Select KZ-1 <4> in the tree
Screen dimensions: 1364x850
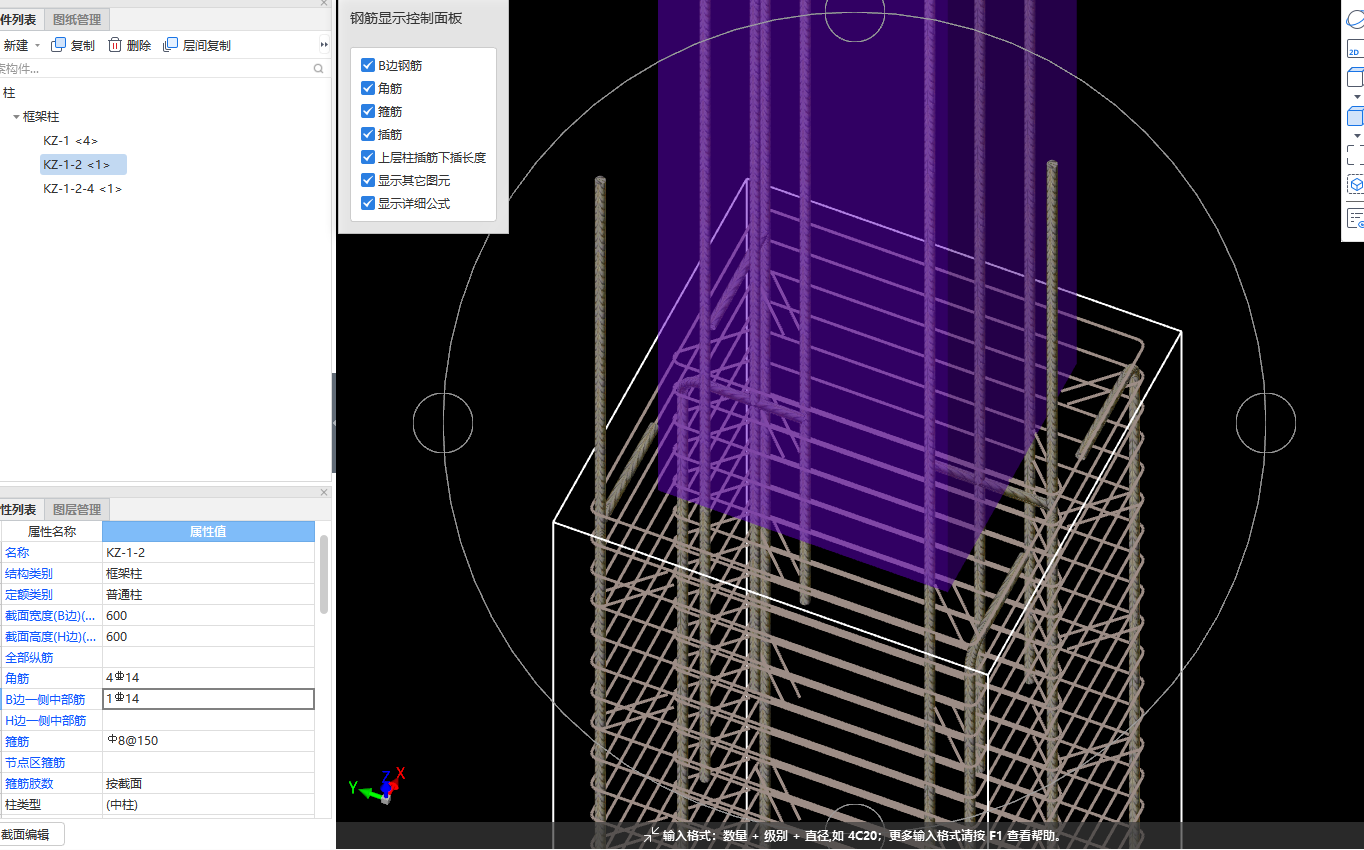(70, 141)
